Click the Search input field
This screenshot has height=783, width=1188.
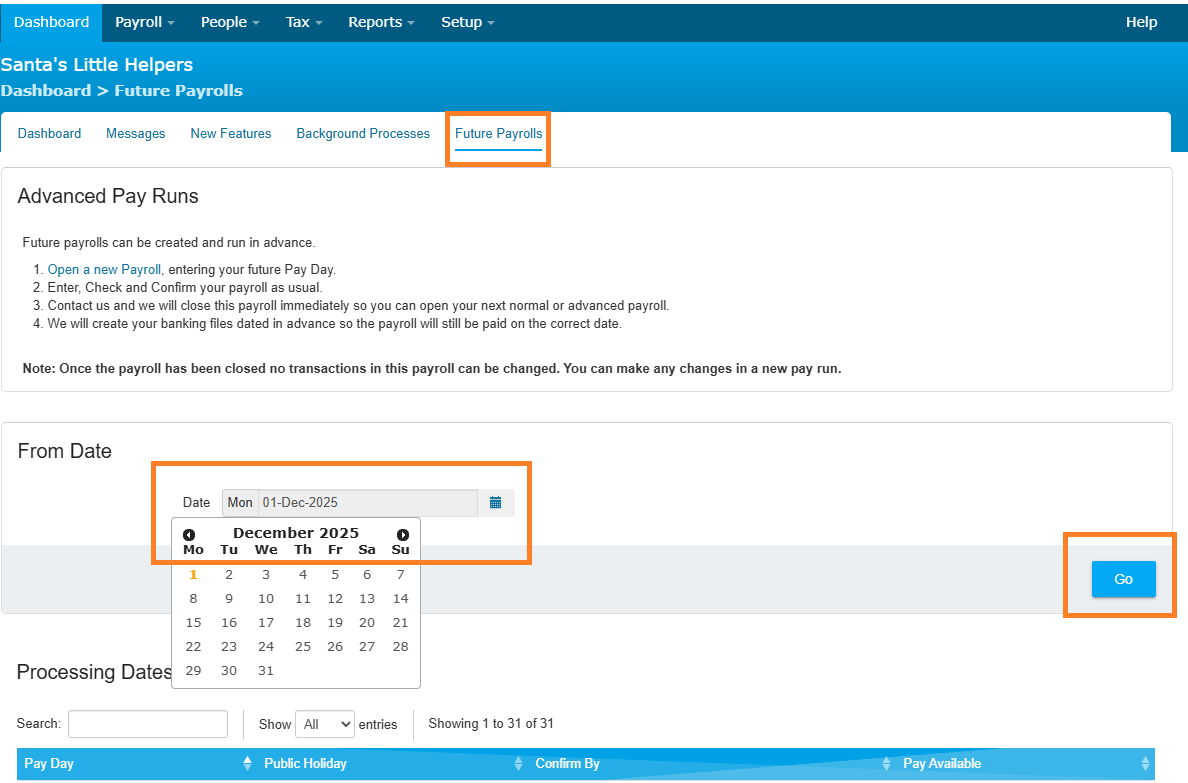point(148,724)
